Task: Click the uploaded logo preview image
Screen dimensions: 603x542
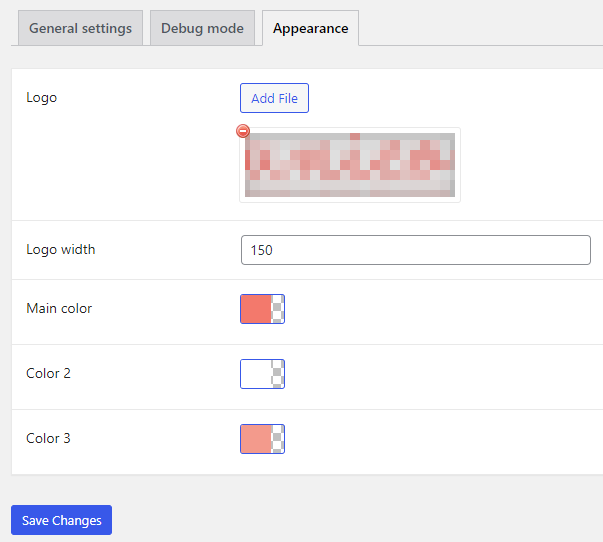Action: (x=350, y=165)
